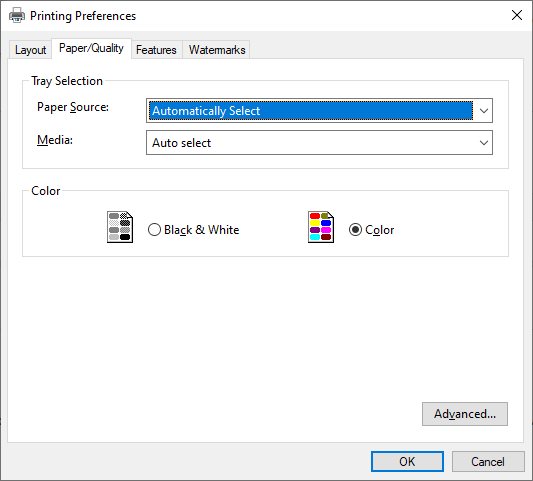
Task: Switch to the Features tab
Action: (x=156, y=50)
